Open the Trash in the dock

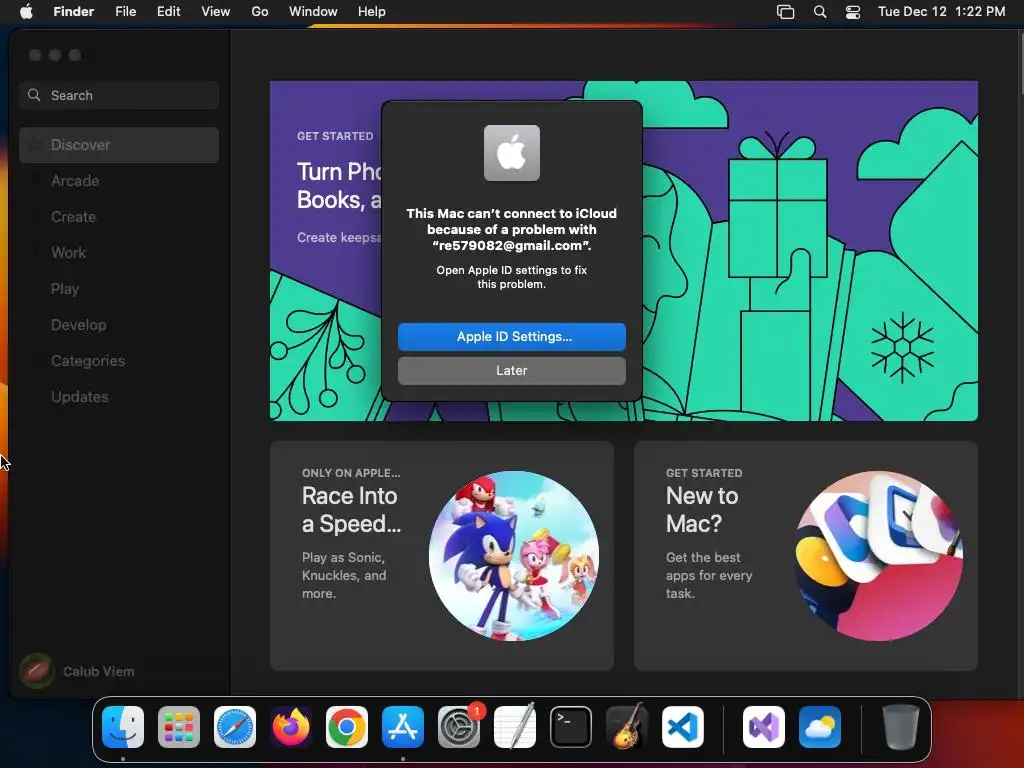pos(901,727)
